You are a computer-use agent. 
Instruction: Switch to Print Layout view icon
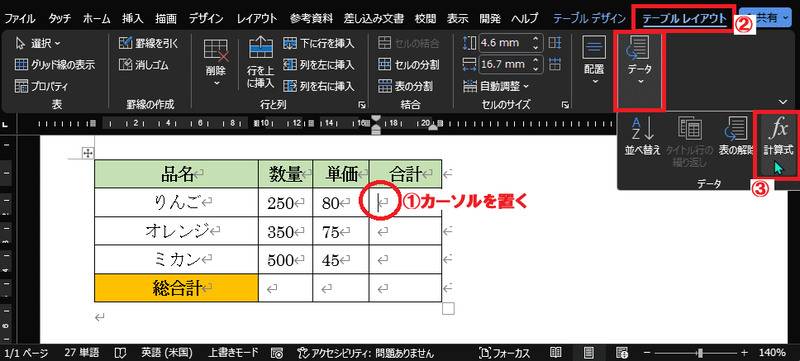click(589, 352)
